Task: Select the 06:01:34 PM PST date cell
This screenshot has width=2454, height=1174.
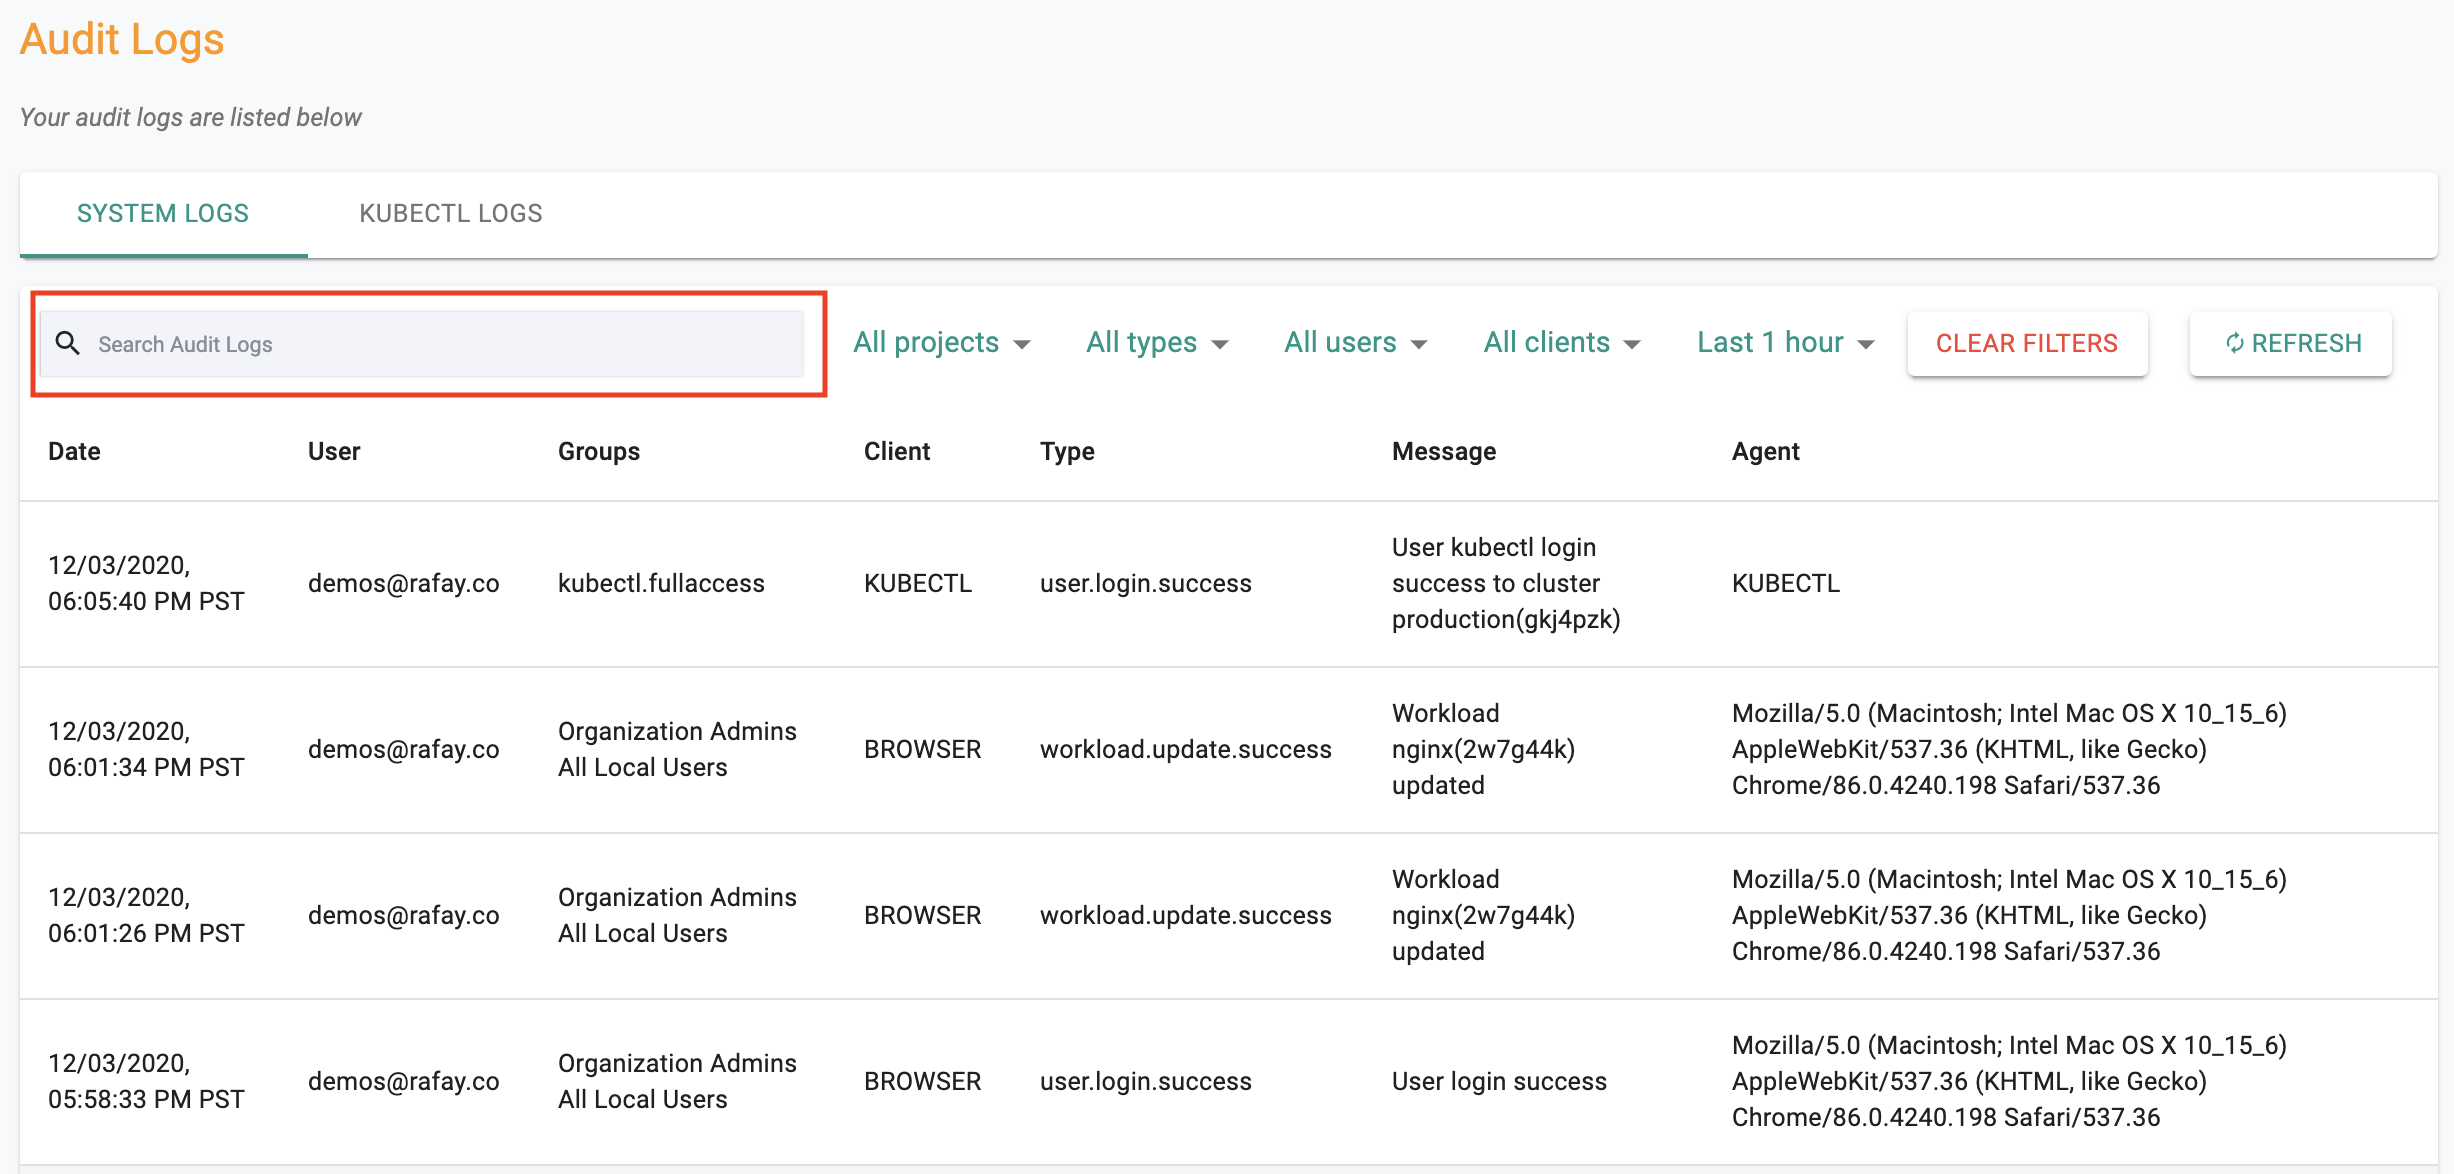Action: (146, 749)
